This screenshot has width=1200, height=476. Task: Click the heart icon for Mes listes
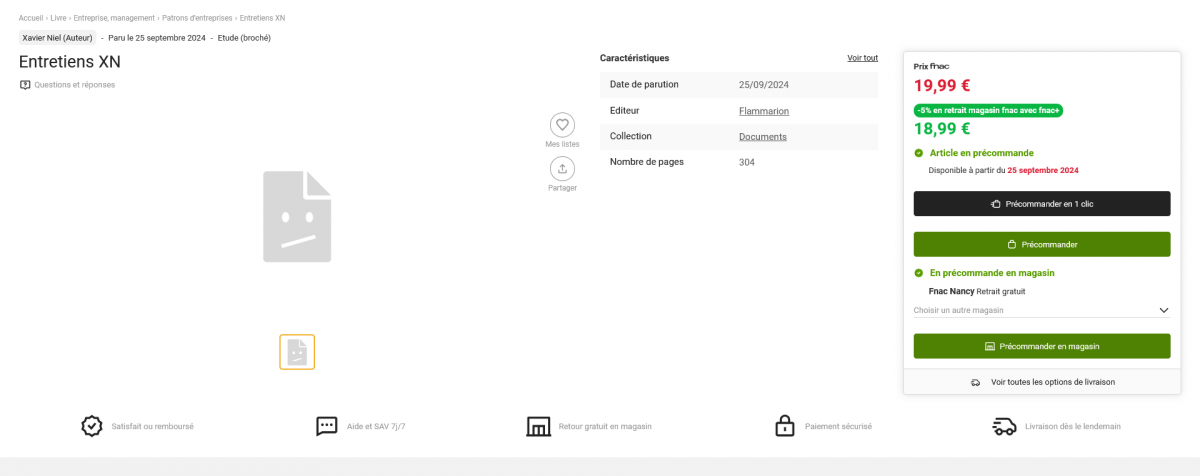click(x=562, y=125)
